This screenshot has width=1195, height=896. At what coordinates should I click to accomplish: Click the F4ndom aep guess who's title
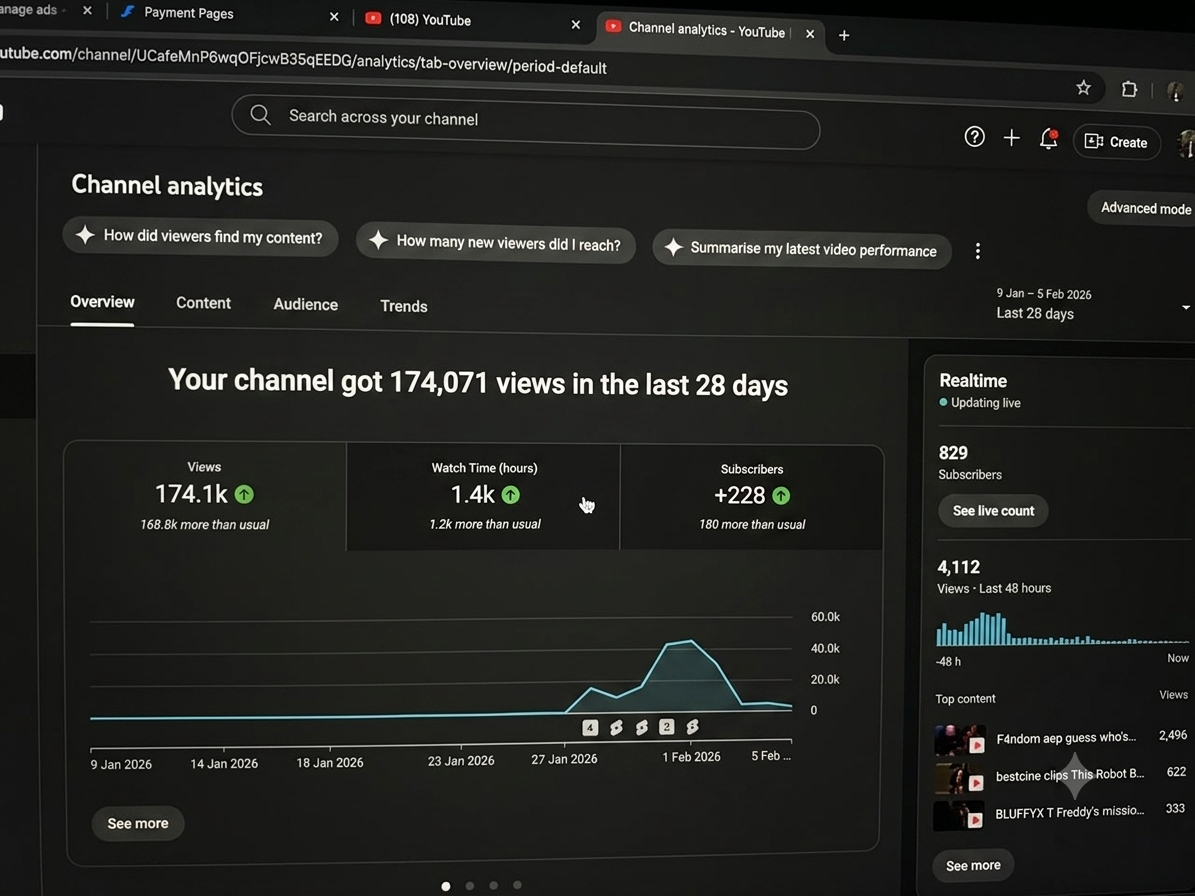click(x=1066, y=738)
